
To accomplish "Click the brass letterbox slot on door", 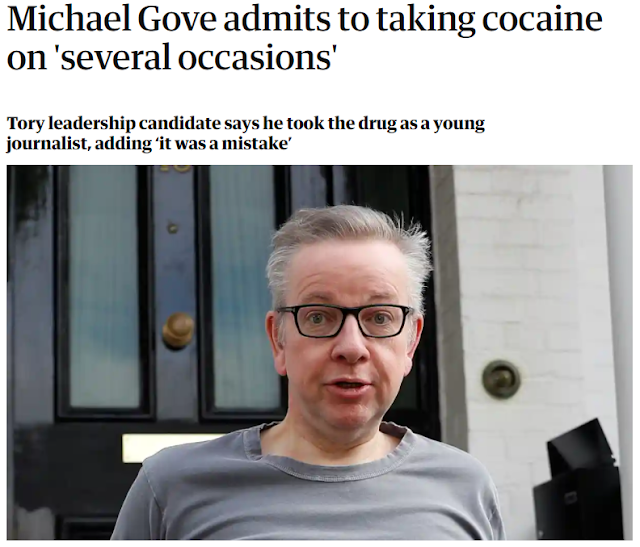I will (163, 446).
